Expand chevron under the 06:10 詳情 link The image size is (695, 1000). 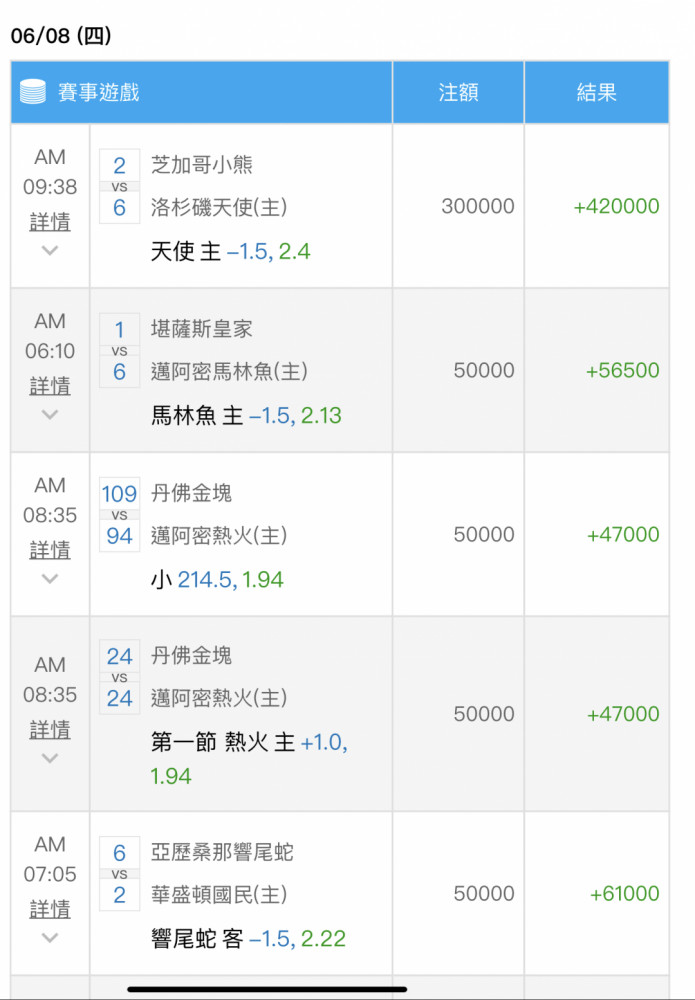(x=50, y=415)
